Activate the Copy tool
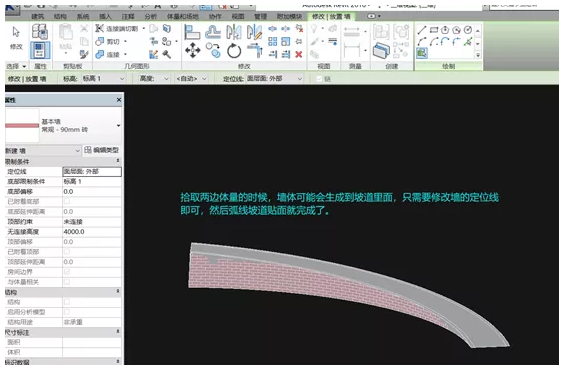 pos(213,50)
